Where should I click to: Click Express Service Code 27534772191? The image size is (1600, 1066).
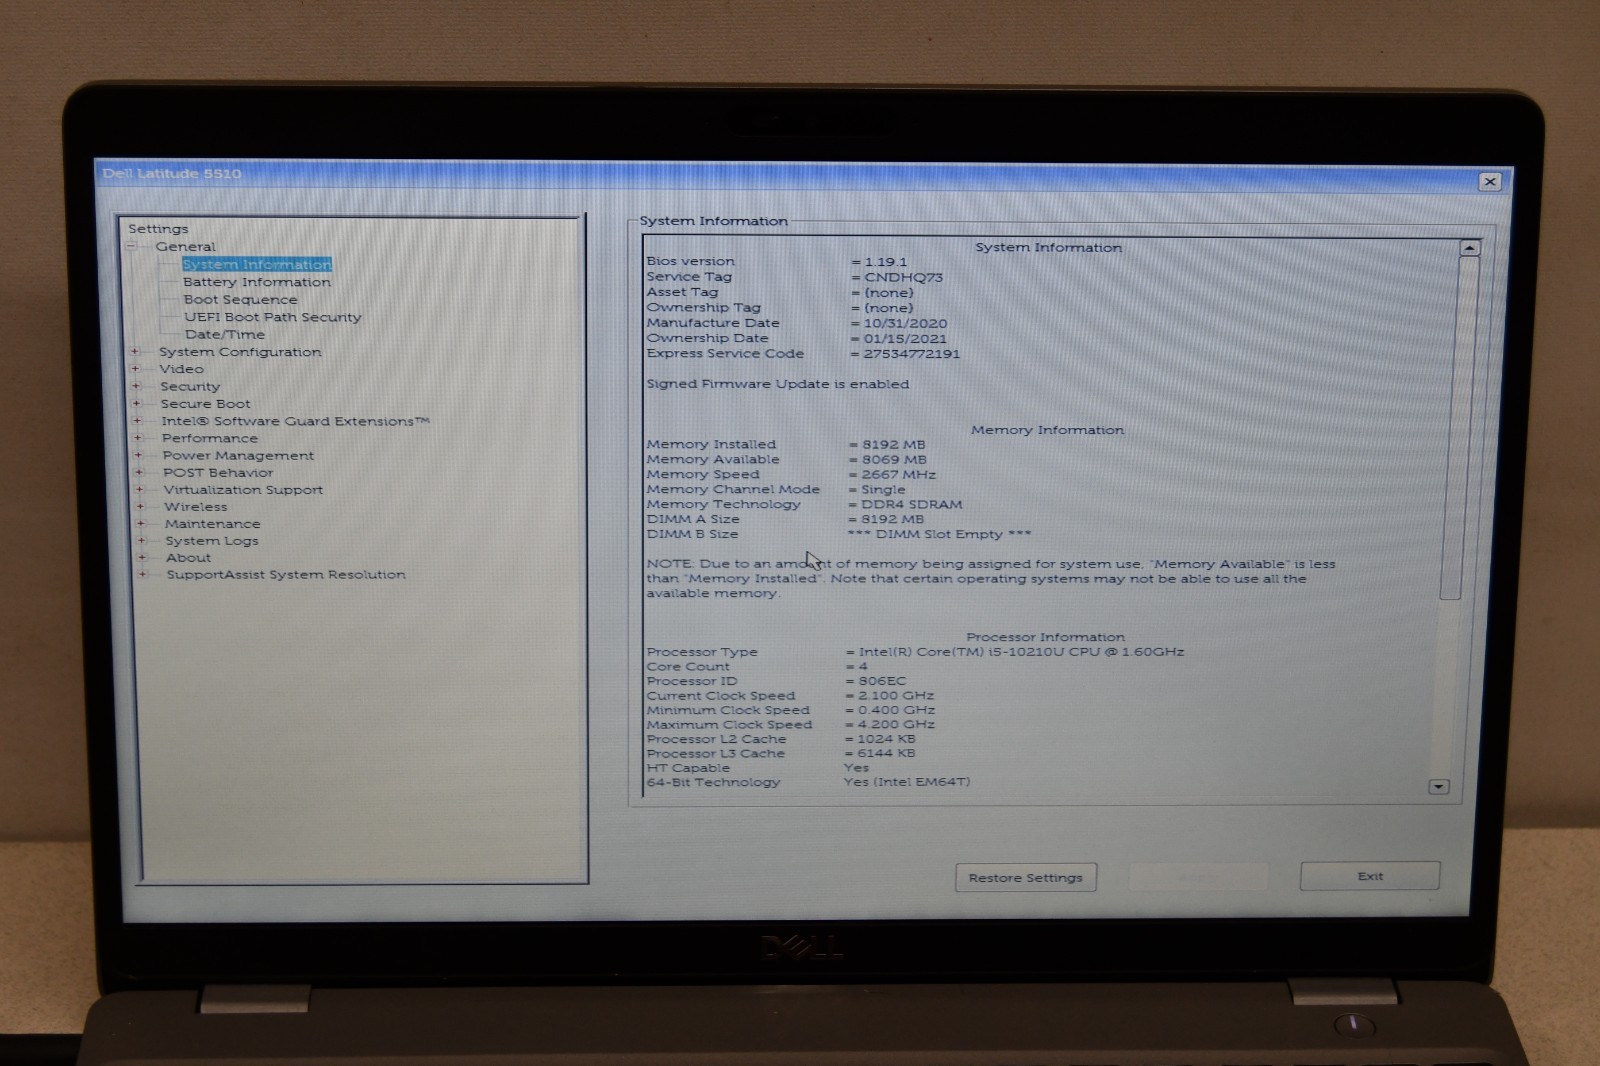[x=911, y=354]
